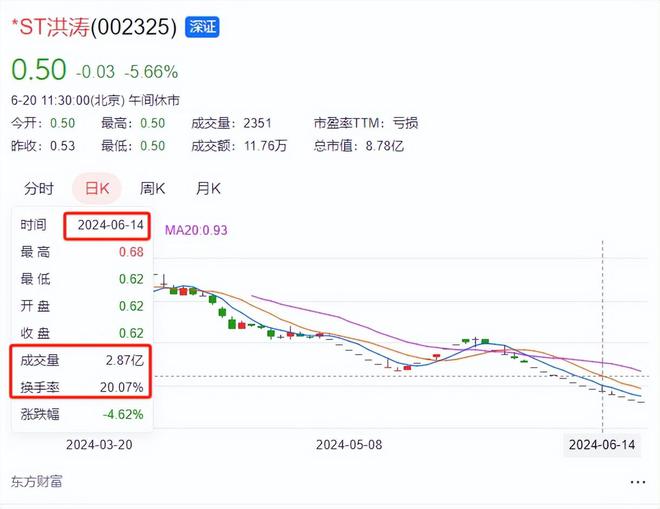The height and width of the screenshot is (509, 660).
Task: Click the 市盈率TTM: 亏损 entry
Action: click(x=366, y=123)
